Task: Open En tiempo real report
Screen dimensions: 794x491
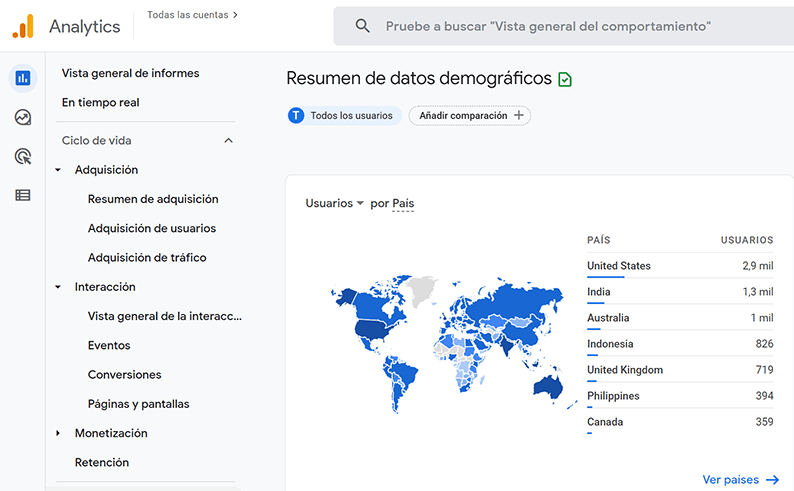Action: [100, 102]
